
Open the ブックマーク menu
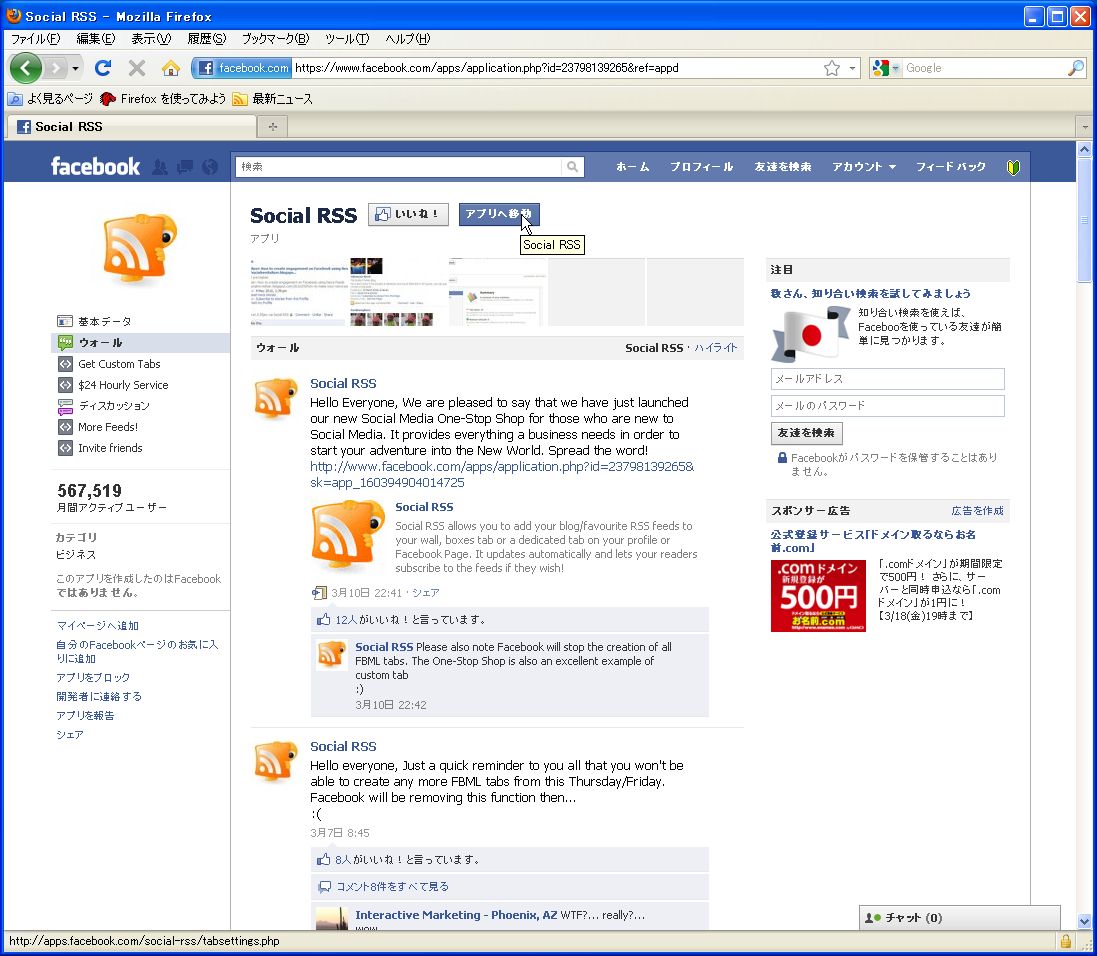tap(275, 38)
